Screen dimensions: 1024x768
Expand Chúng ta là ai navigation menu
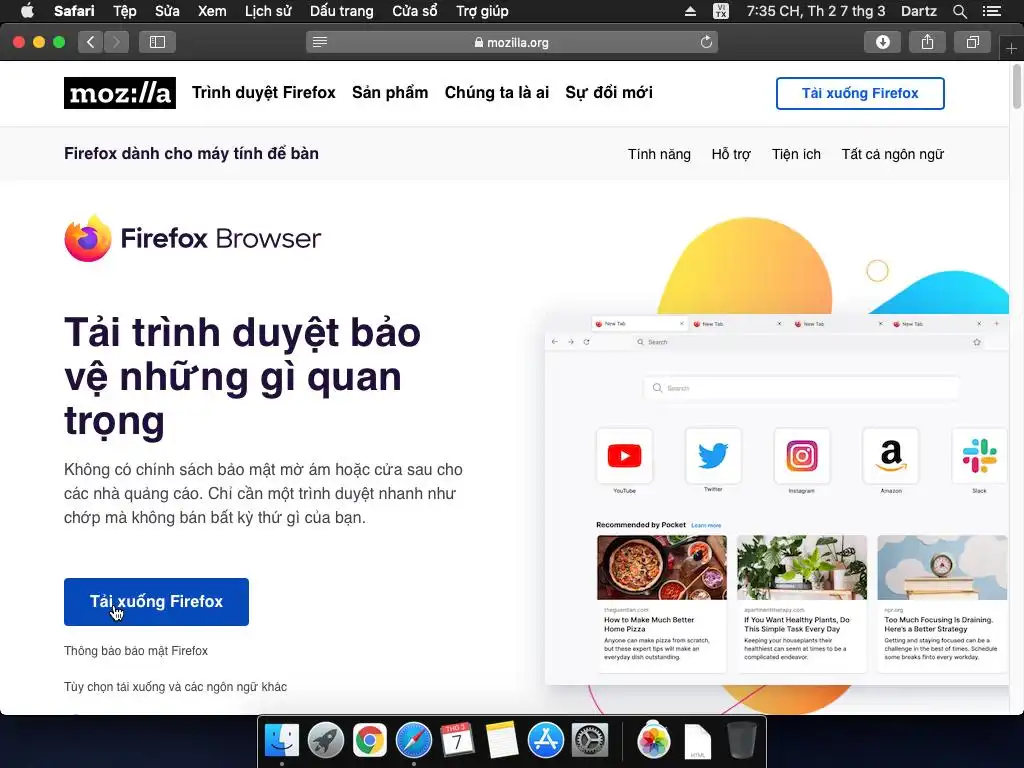(x=496, y=93)
